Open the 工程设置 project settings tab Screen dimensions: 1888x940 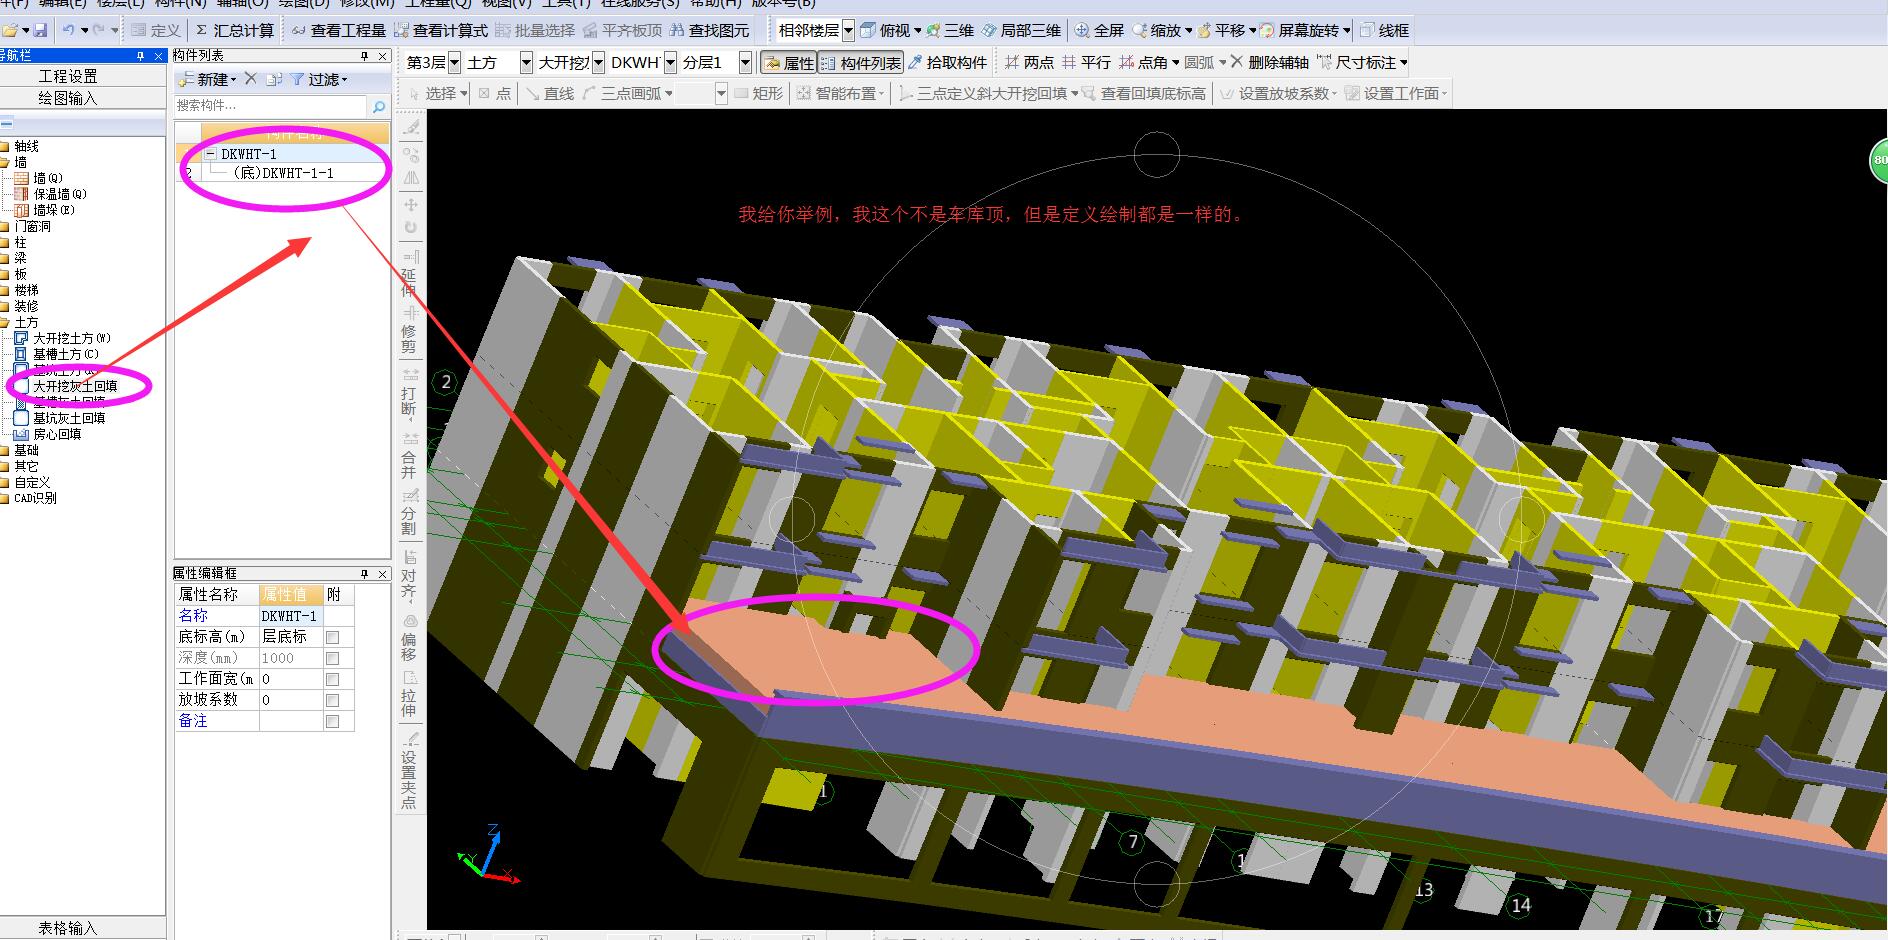pyautogui.click(x=68, y=76)
